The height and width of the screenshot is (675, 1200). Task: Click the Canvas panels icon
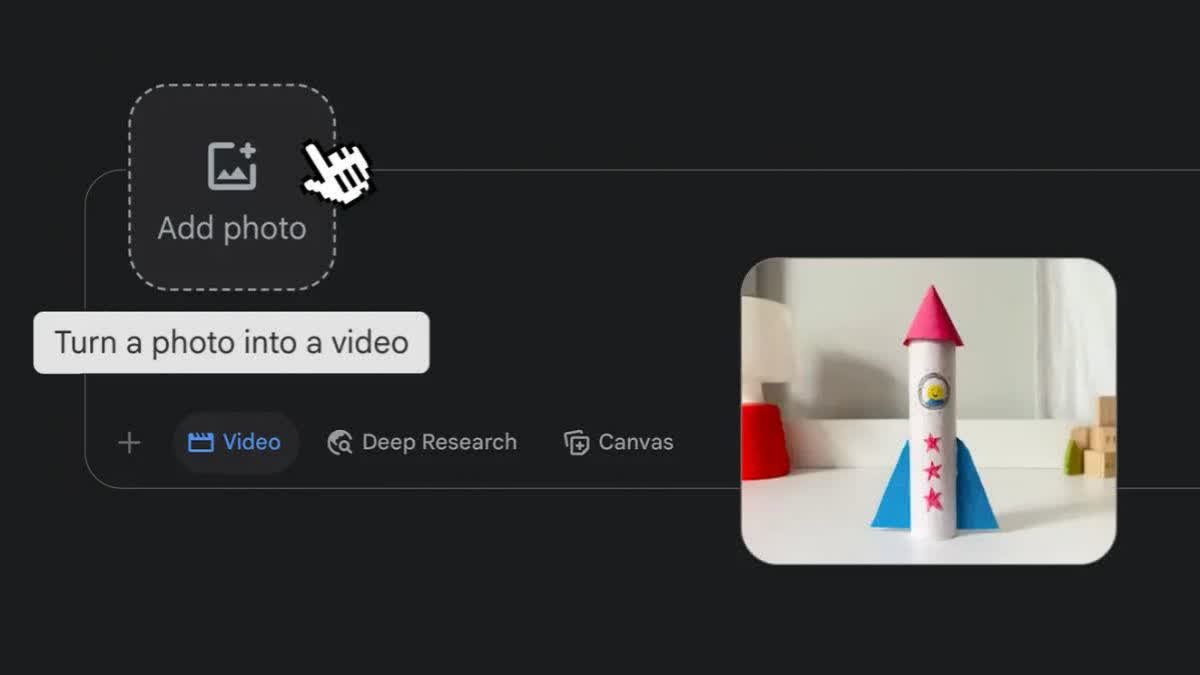[575, 441]
